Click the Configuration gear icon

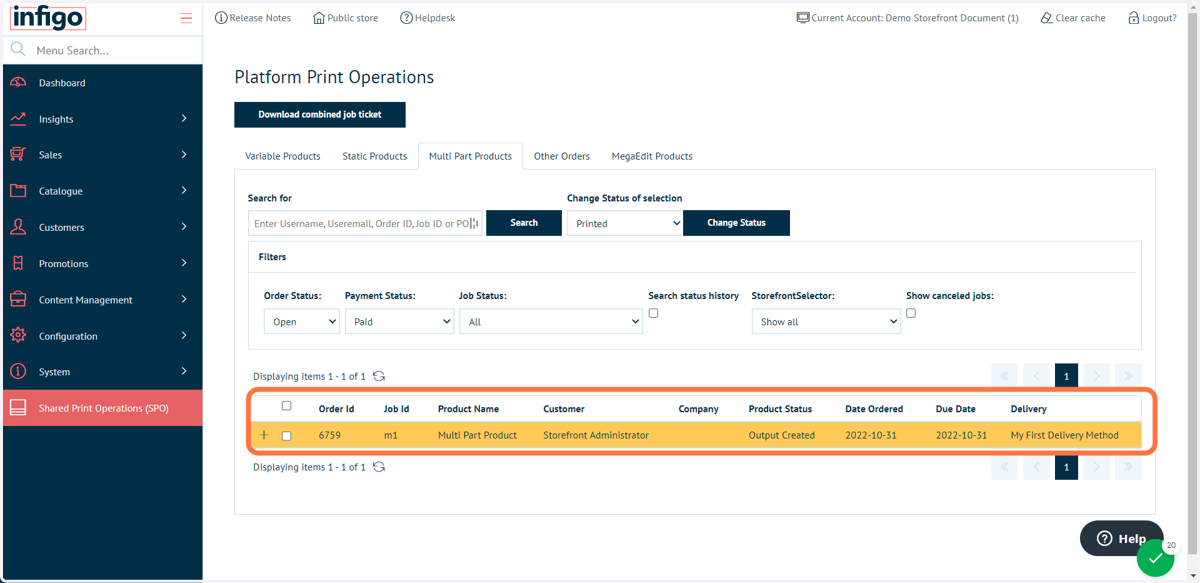point(18,336)
